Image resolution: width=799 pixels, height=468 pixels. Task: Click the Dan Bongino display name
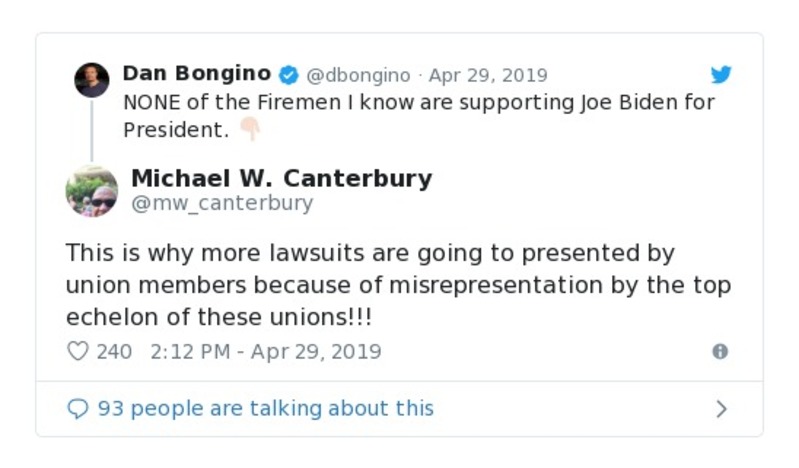196,74
